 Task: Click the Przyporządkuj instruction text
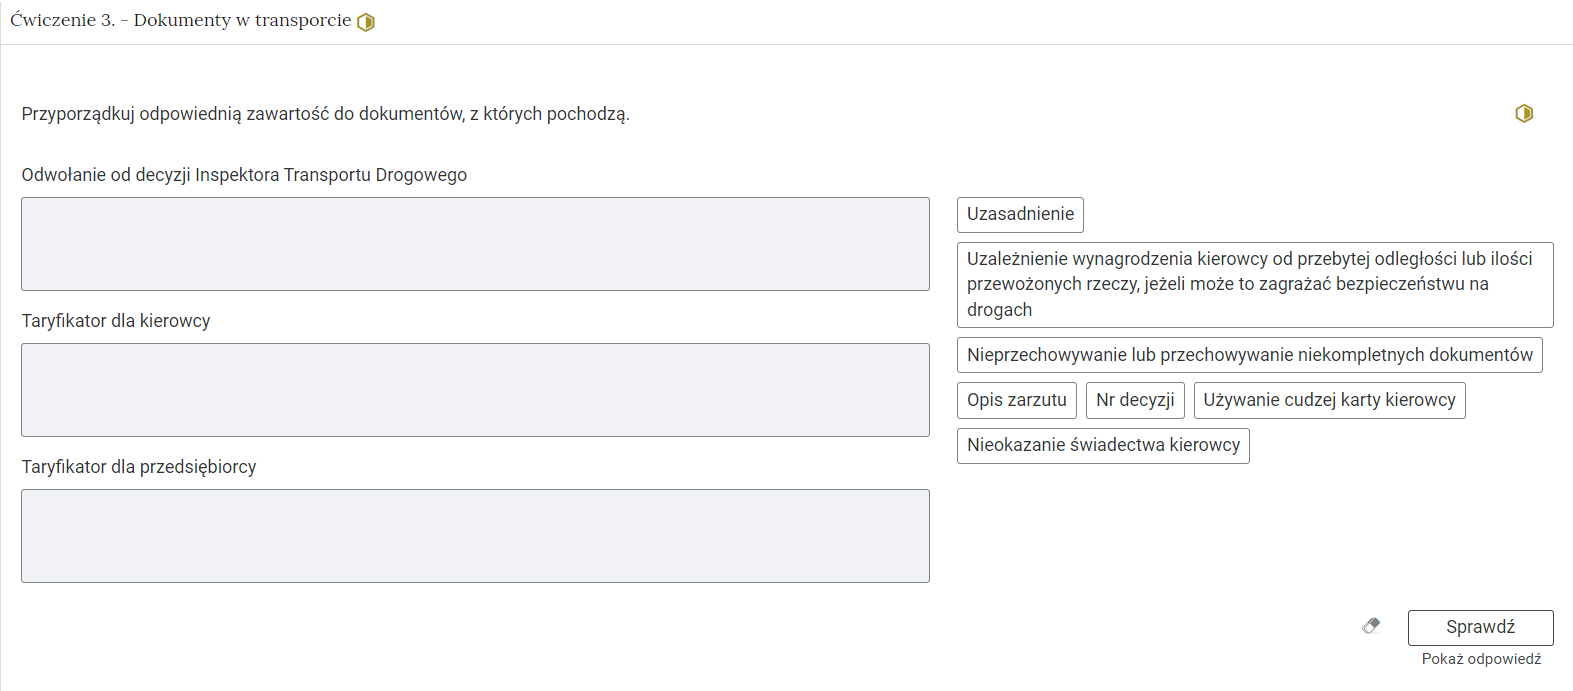[x=325, y=114]
